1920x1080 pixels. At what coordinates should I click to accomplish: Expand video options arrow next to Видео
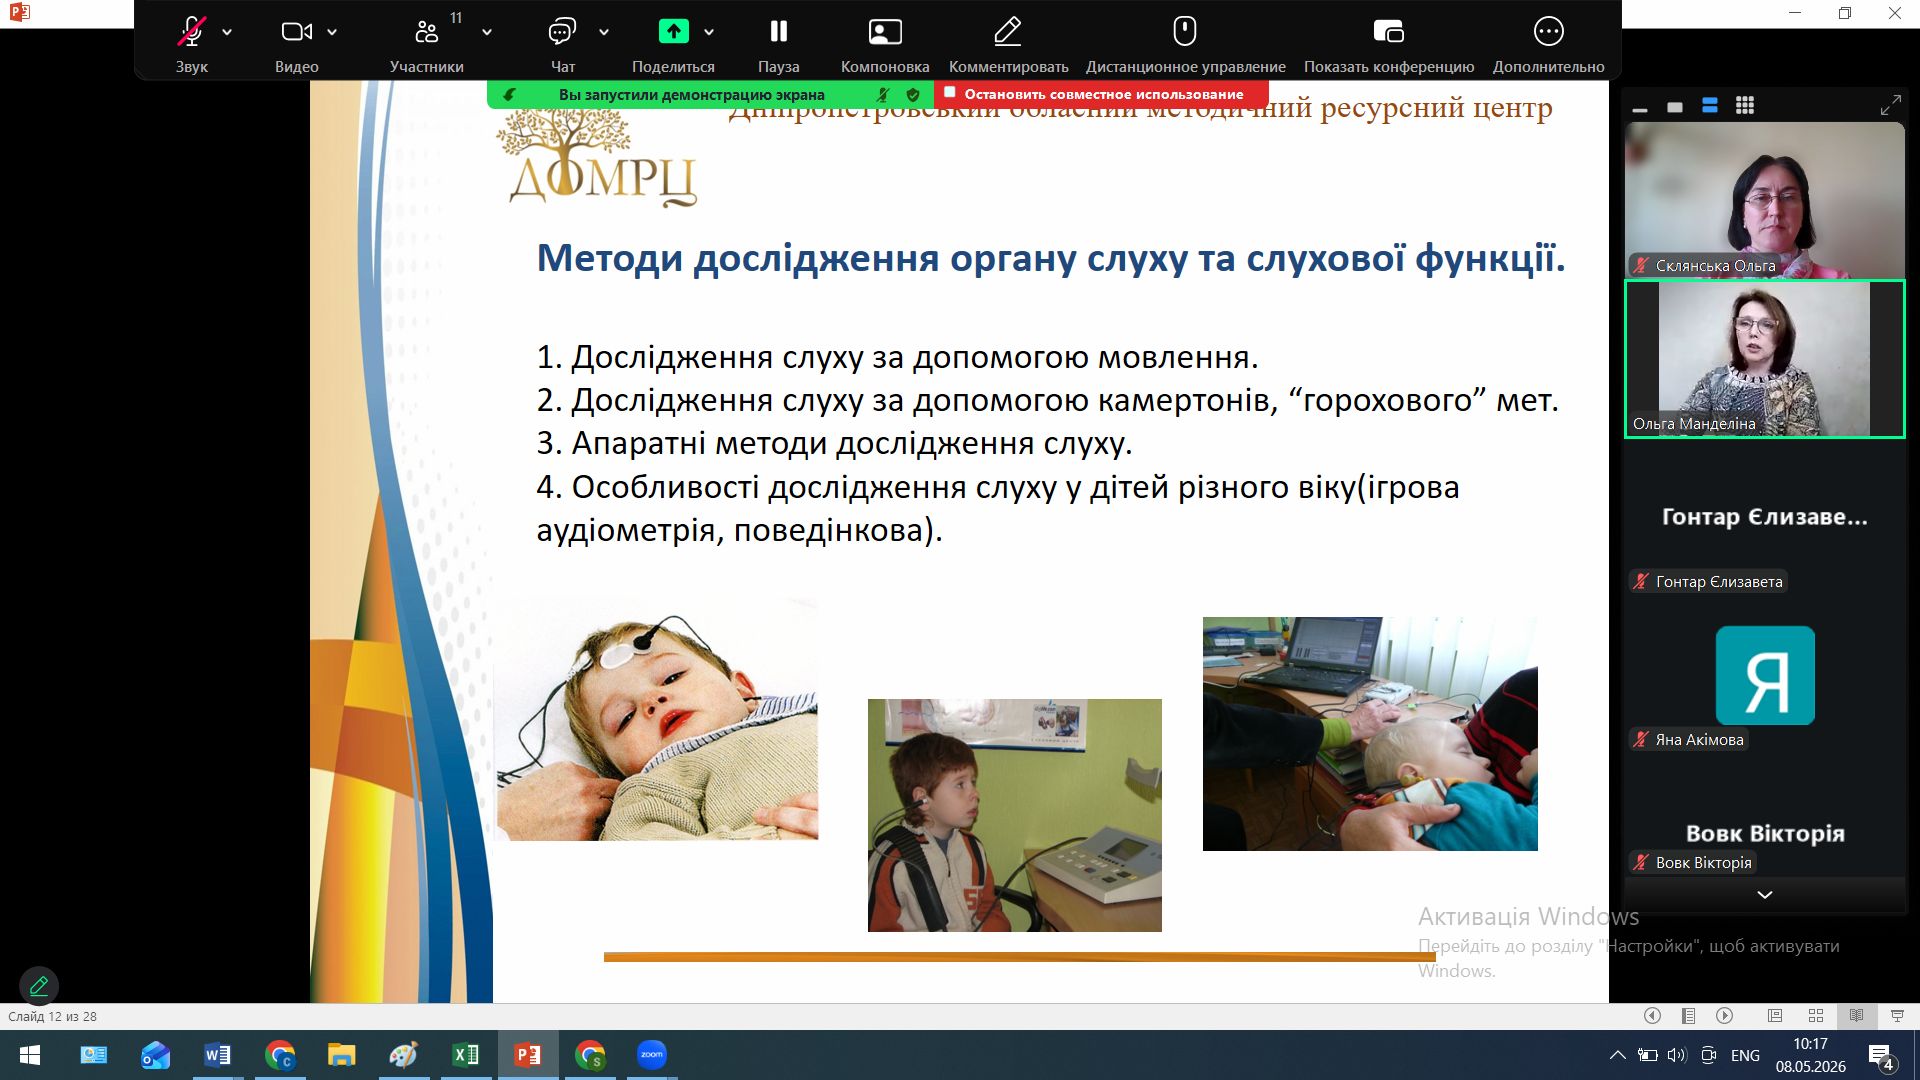[x=332, y=32]
